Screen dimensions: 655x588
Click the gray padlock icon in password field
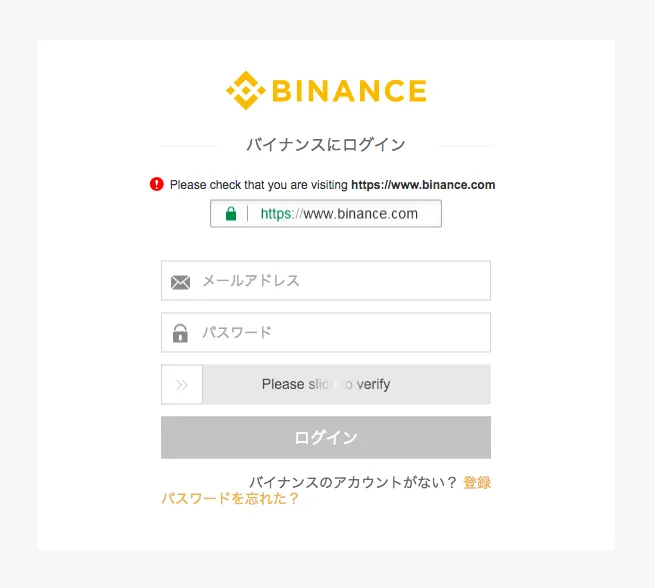[x=180, y=333]
